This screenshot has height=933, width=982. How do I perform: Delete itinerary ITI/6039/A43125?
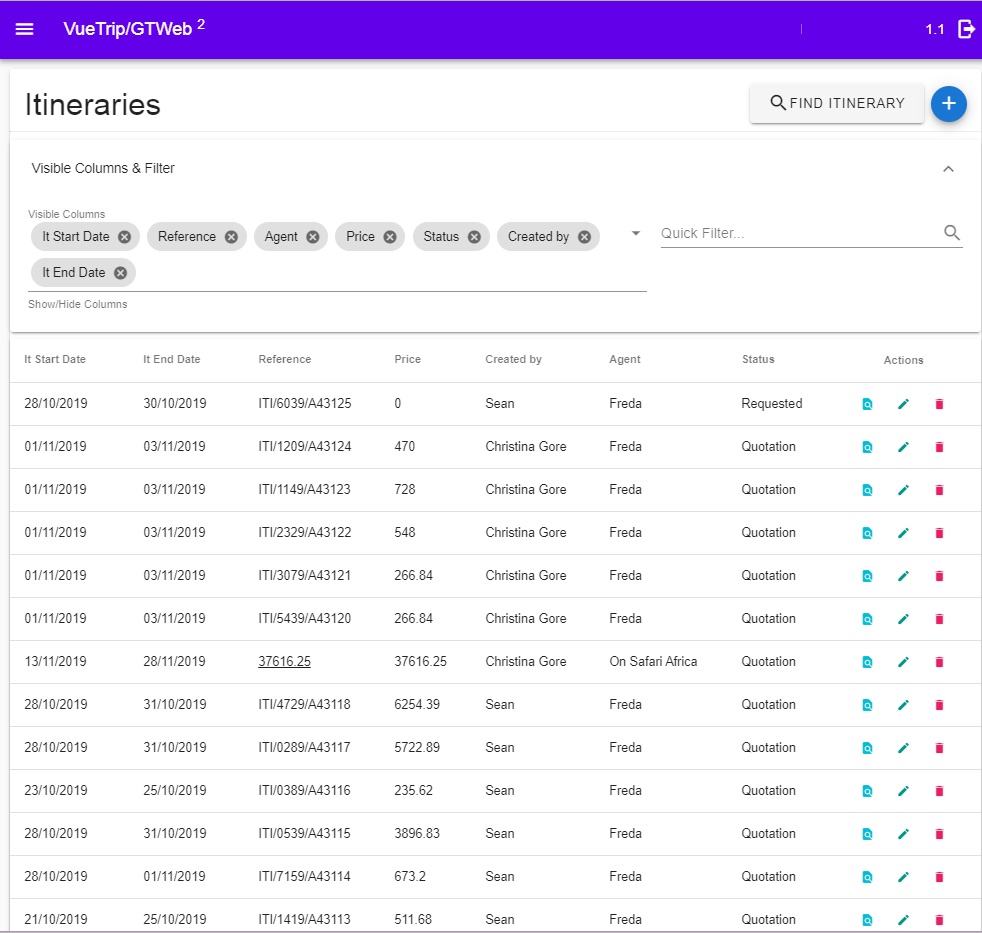939,404
